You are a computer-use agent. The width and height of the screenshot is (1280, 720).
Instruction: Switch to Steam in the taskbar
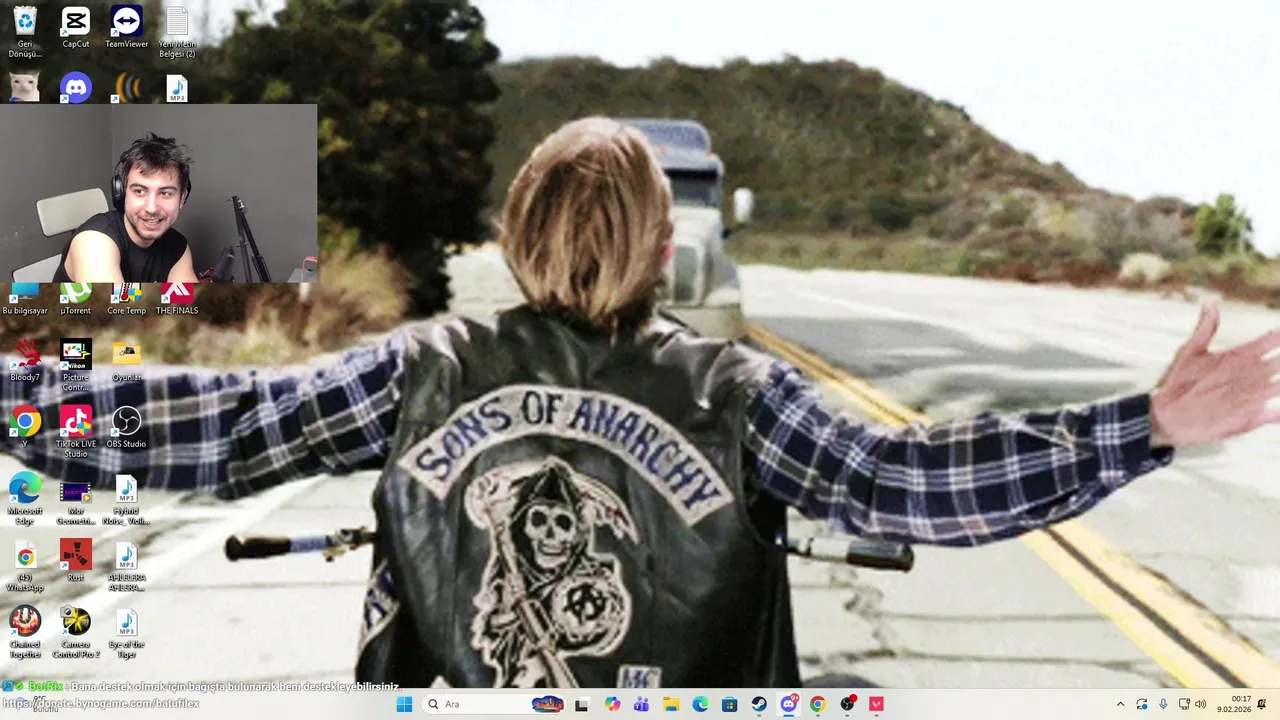point(759,704)
